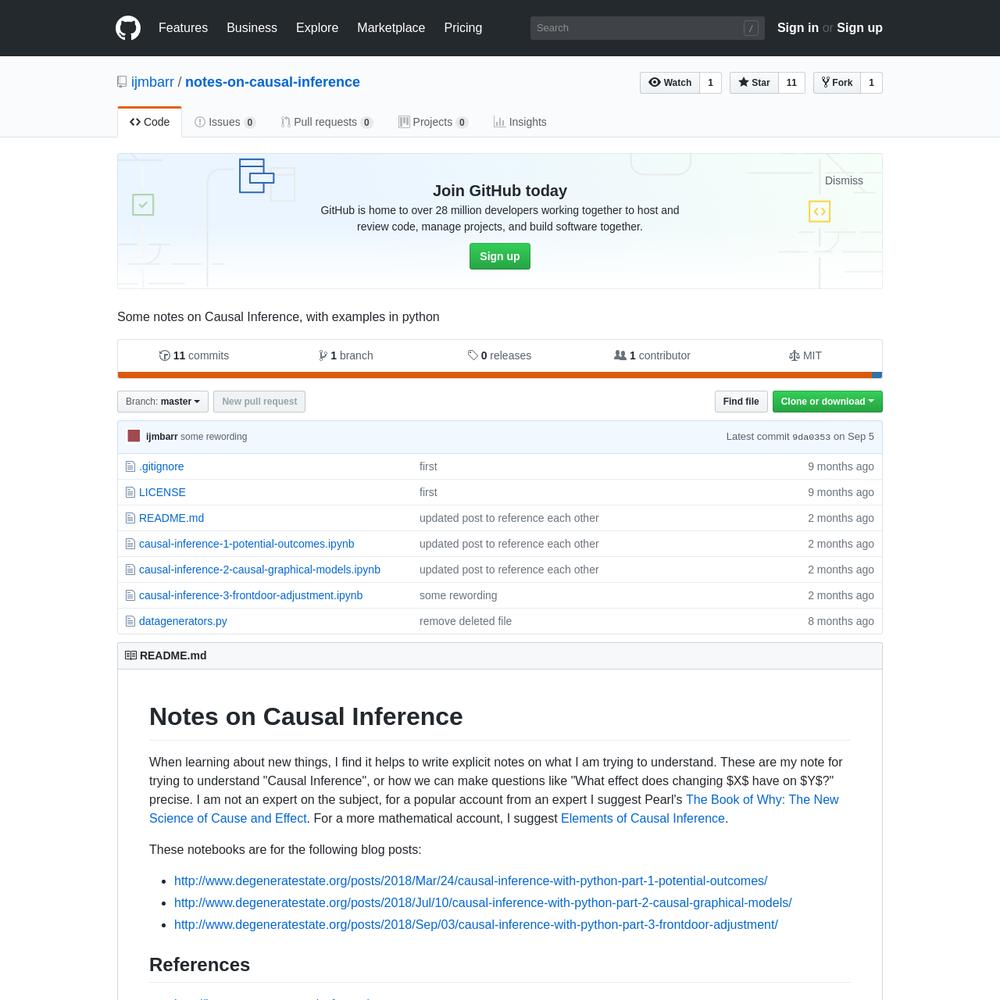
Task: Open the .gitignore file
Action: tap(161, 467)
